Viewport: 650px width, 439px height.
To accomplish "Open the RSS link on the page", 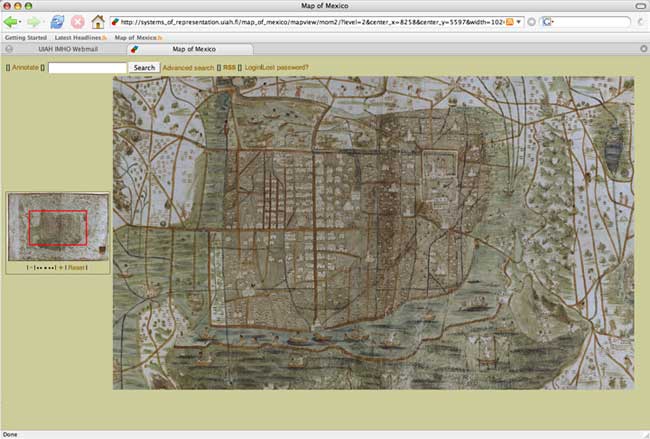I will pyautogui.click(x=229, y=68).
